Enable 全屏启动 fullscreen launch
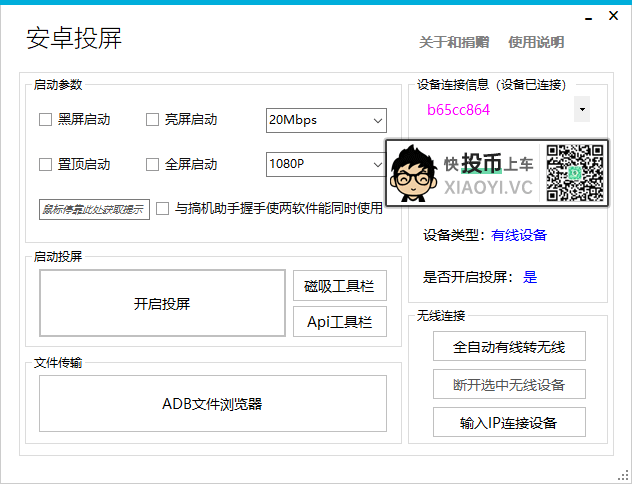 (153, 165)
